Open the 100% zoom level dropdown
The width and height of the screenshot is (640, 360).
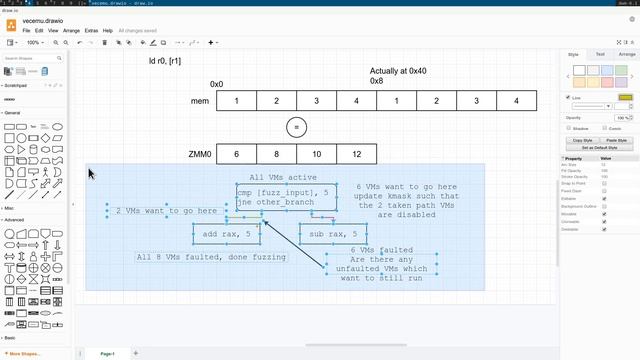(x=35, y=42)
